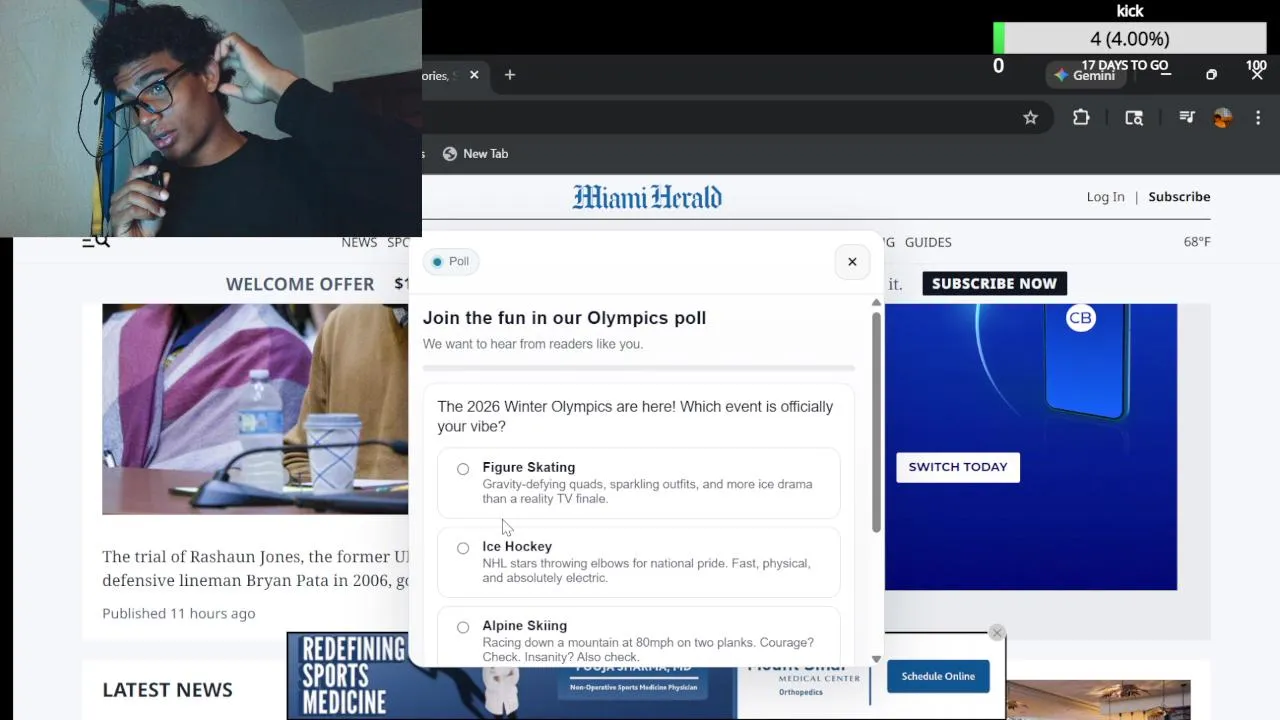Image resolution: width=1280 pixels, height=720 pixels.
Task: Click the kick goal progress bar
Action: 1130,39
